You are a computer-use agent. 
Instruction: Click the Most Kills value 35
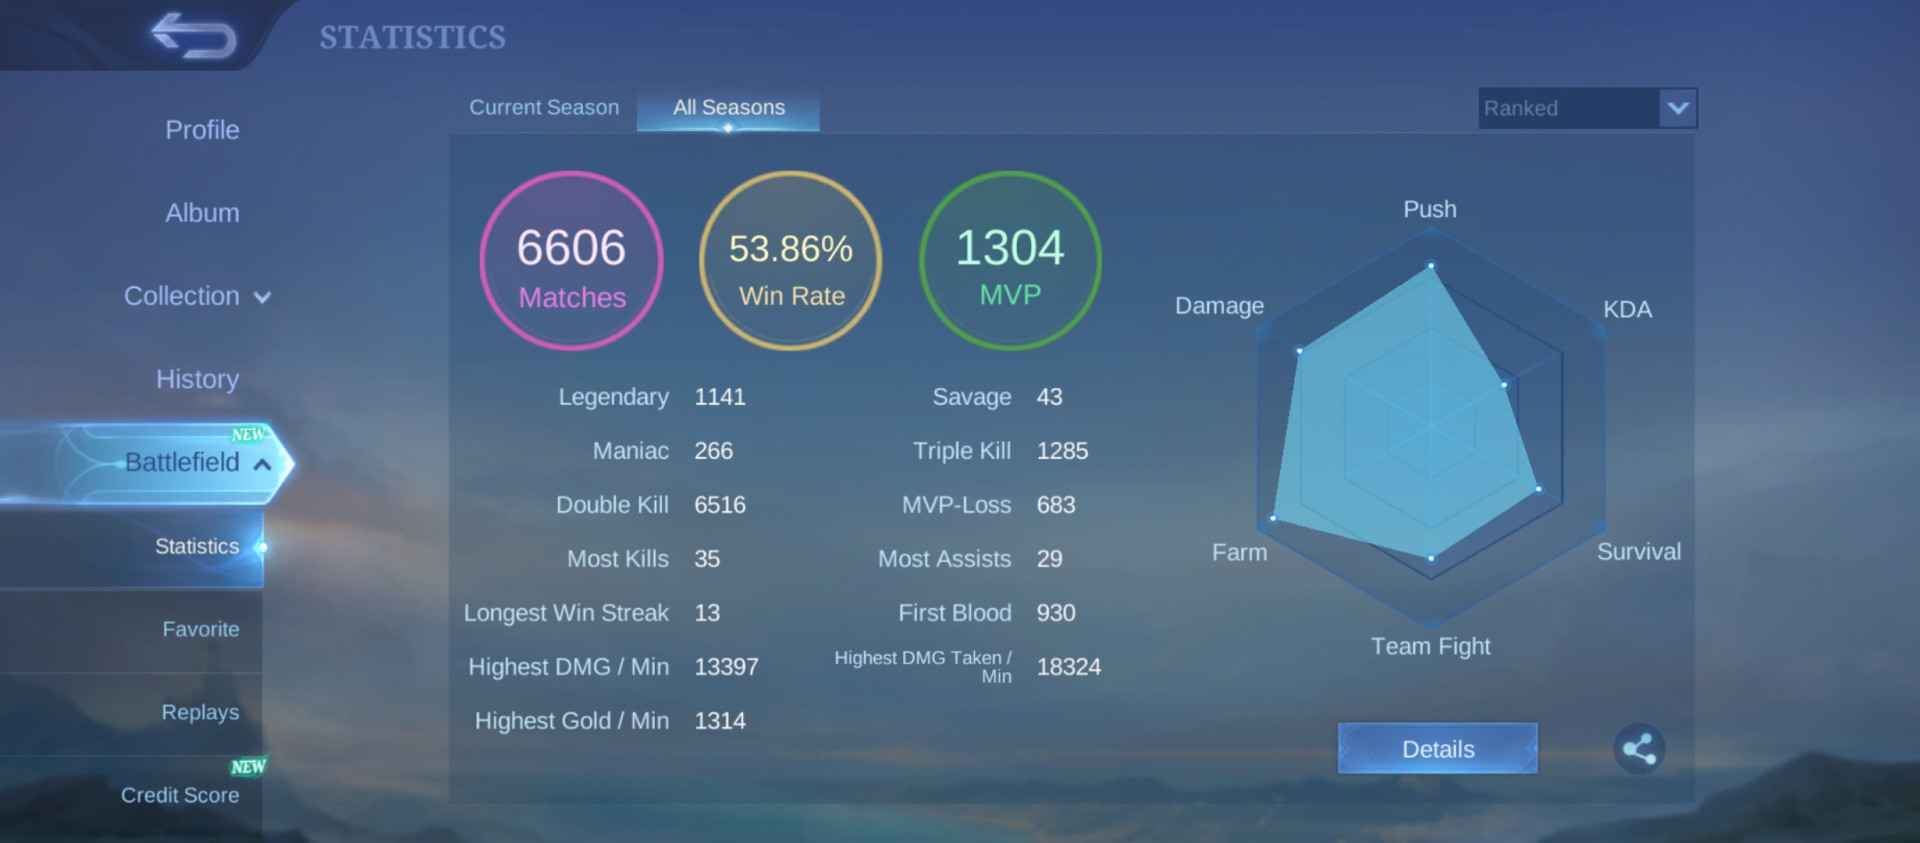point(707,559)
